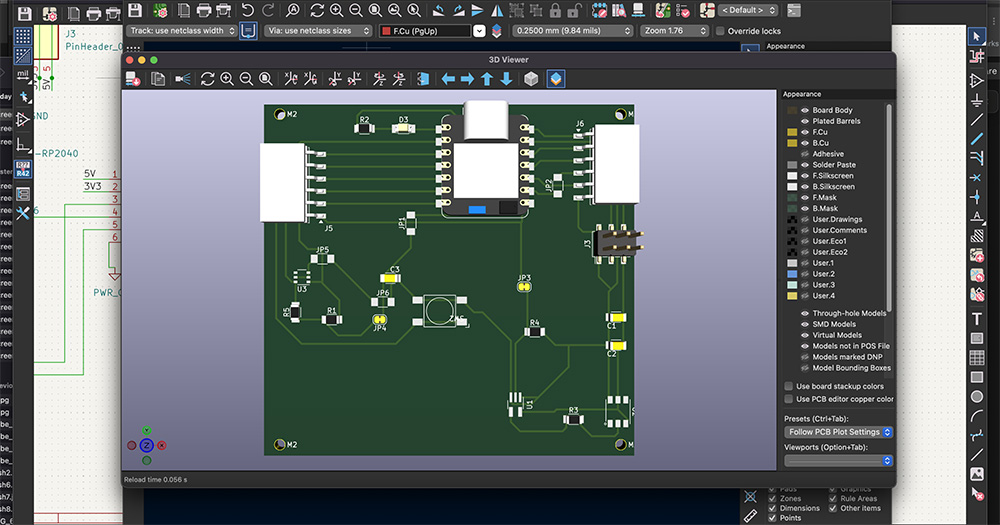Select mil units in the schematic left toolbar
This screenshot has height=525, width=1000.
click(x=23, y=75)
